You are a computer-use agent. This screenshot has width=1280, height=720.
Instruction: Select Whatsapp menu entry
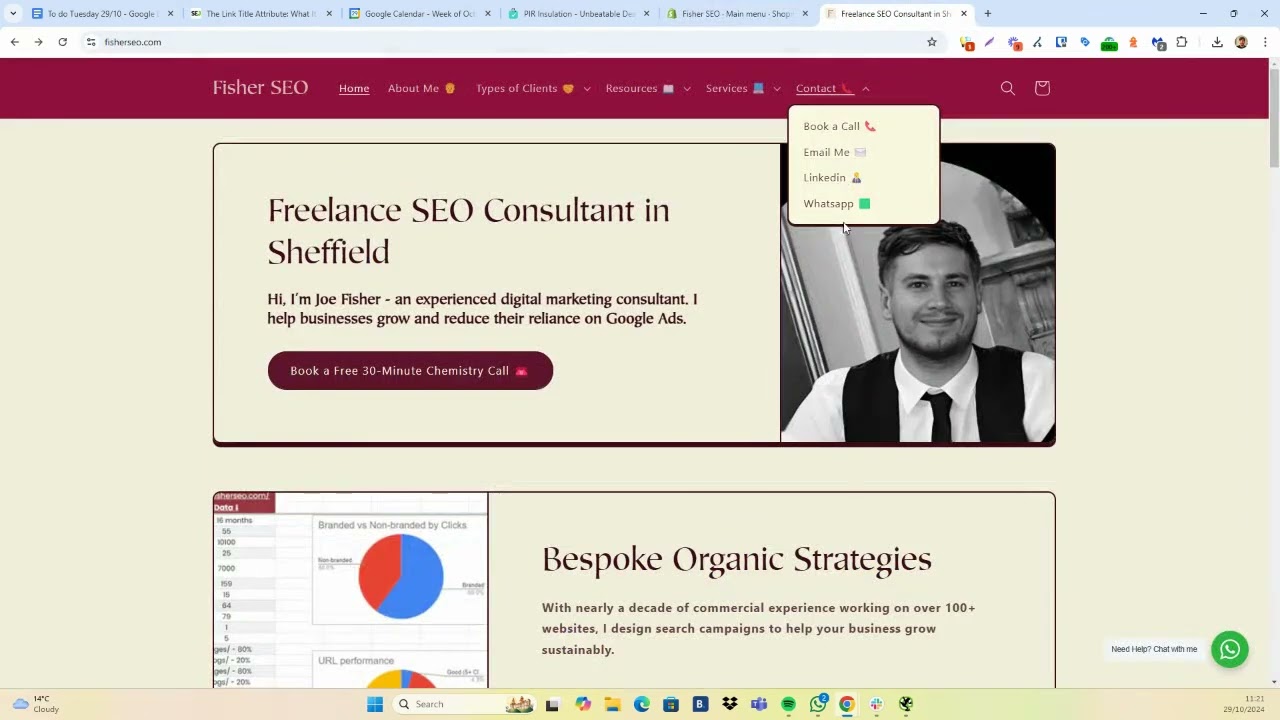point(837,203)
